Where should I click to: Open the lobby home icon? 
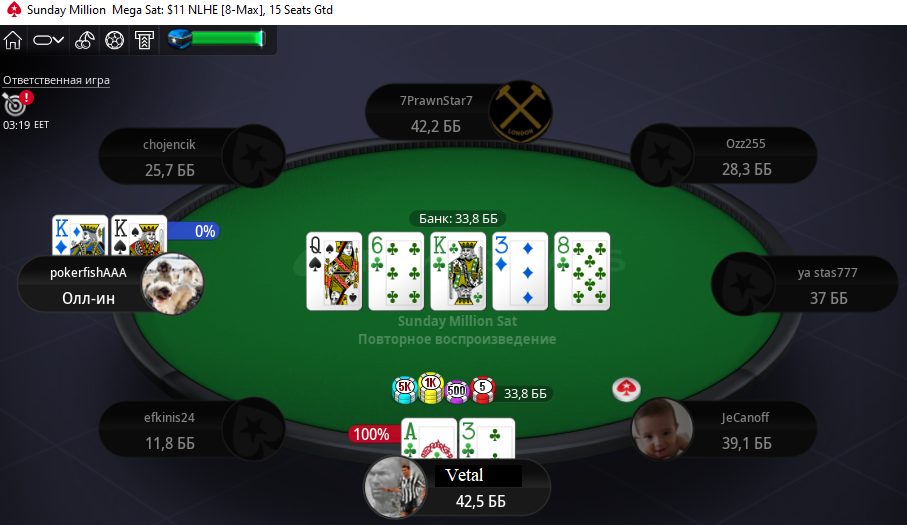coord(13,40)
